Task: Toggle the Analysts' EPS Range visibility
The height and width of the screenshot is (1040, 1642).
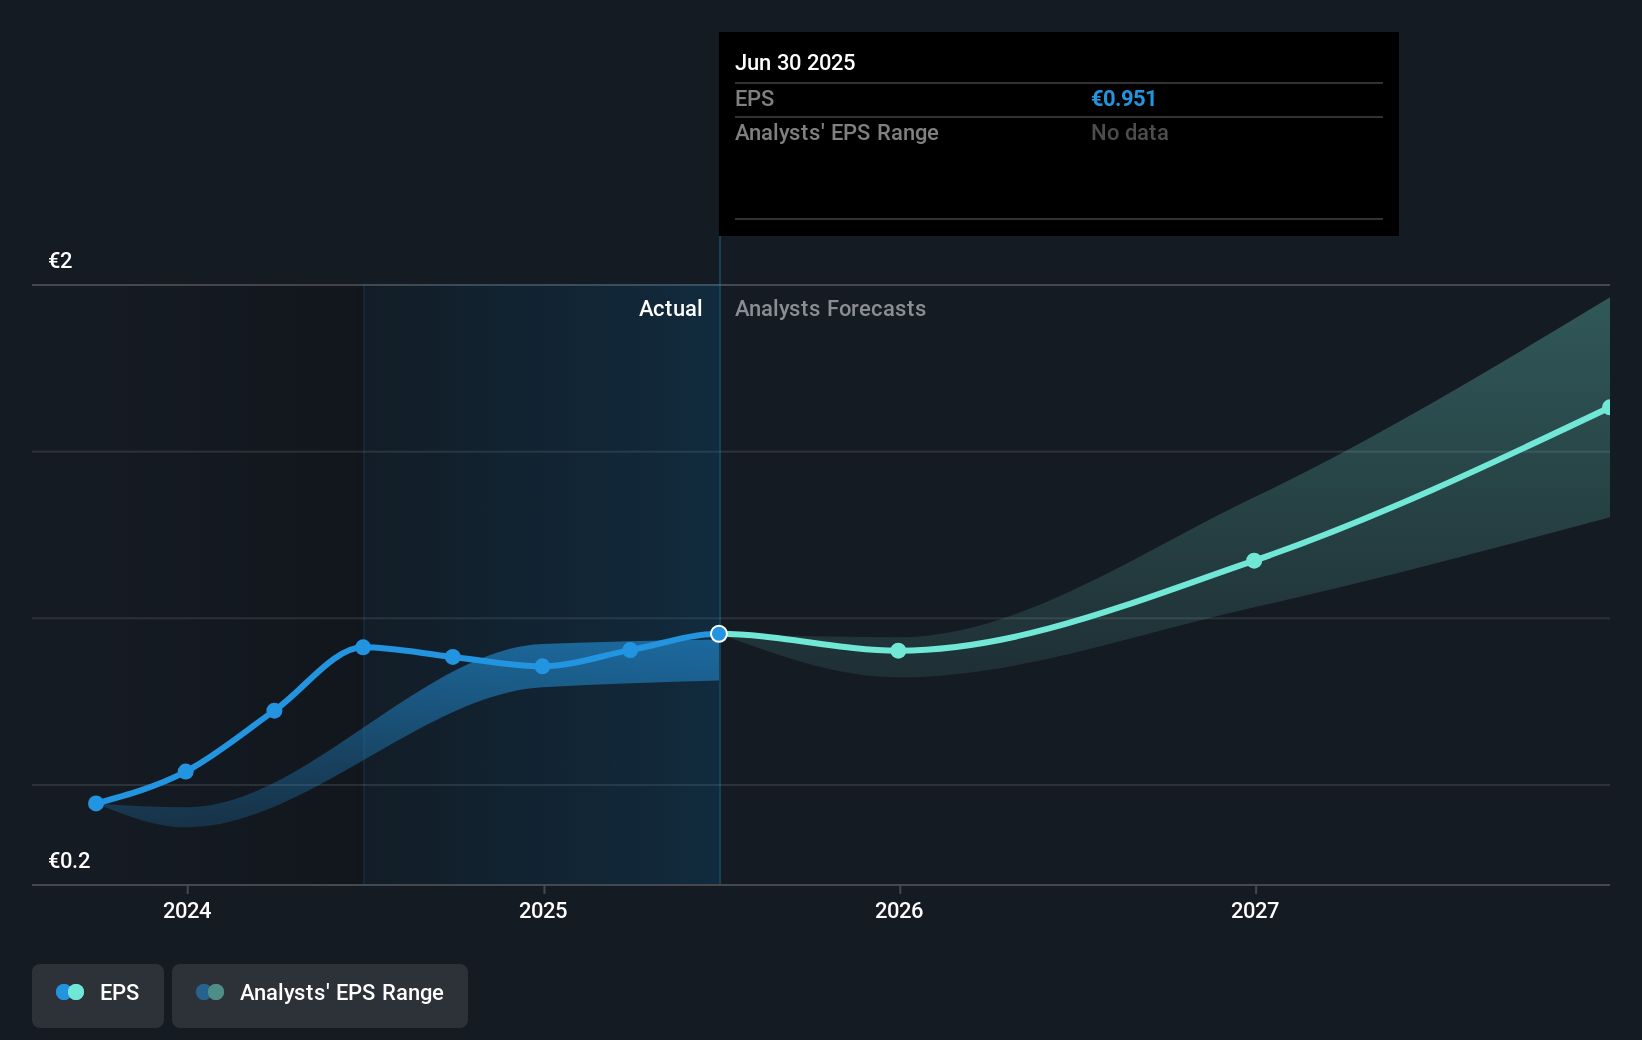Action: 319,993
